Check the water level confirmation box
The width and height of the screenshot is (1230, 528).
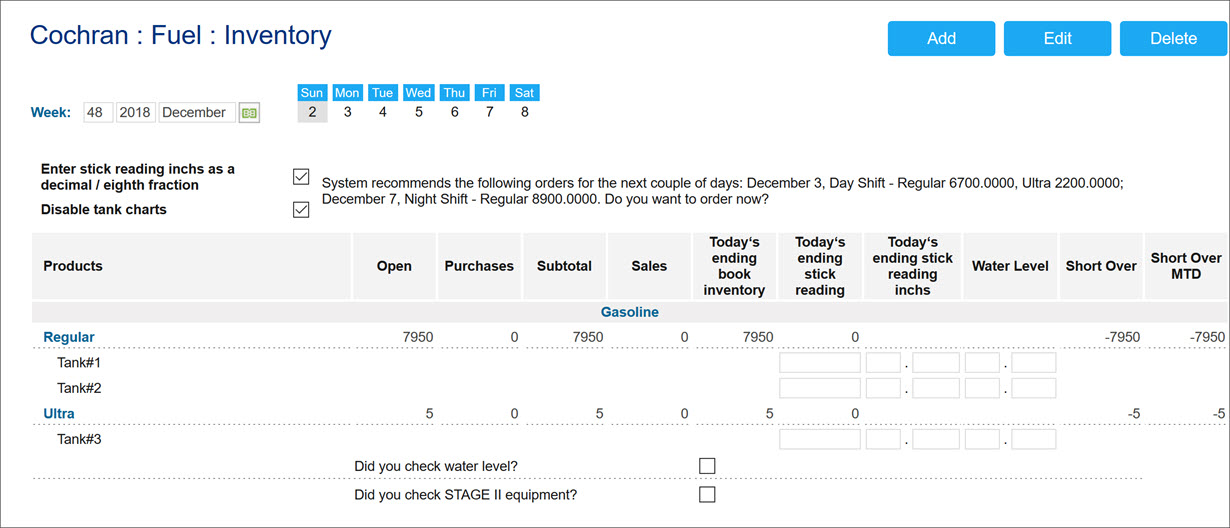click(707, 466)
